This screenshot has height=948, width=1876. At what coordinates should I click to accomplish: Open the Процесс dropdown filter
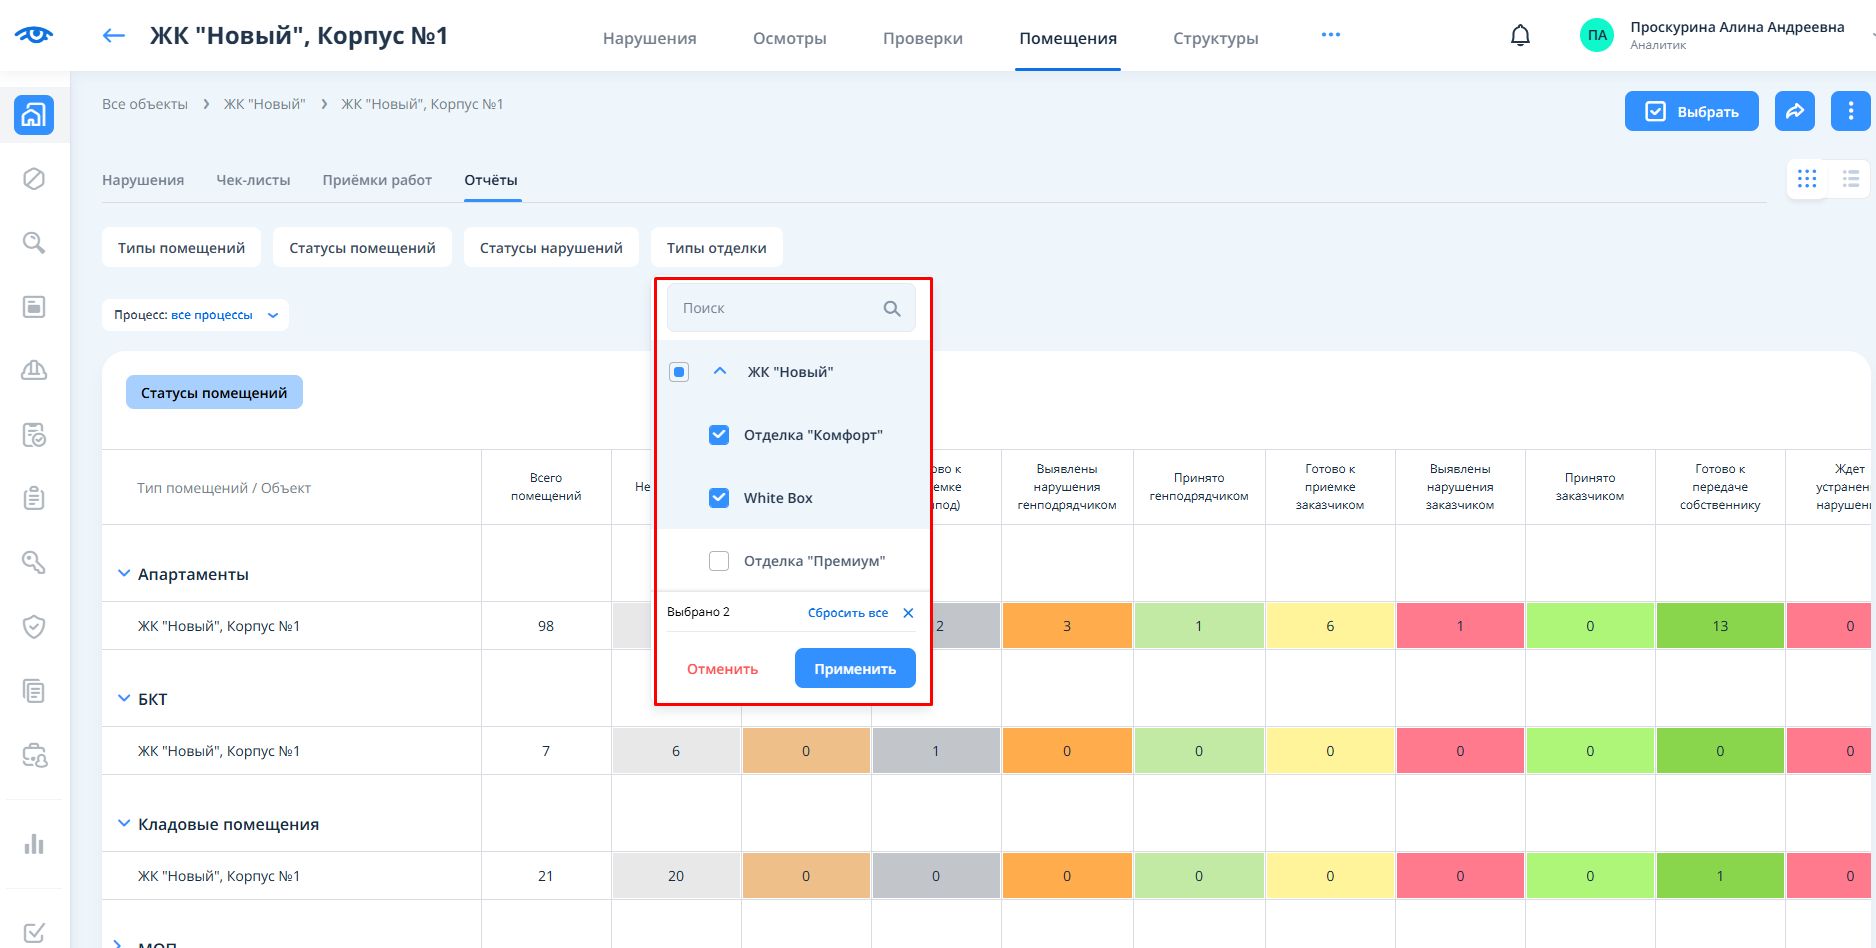[195, 315]
